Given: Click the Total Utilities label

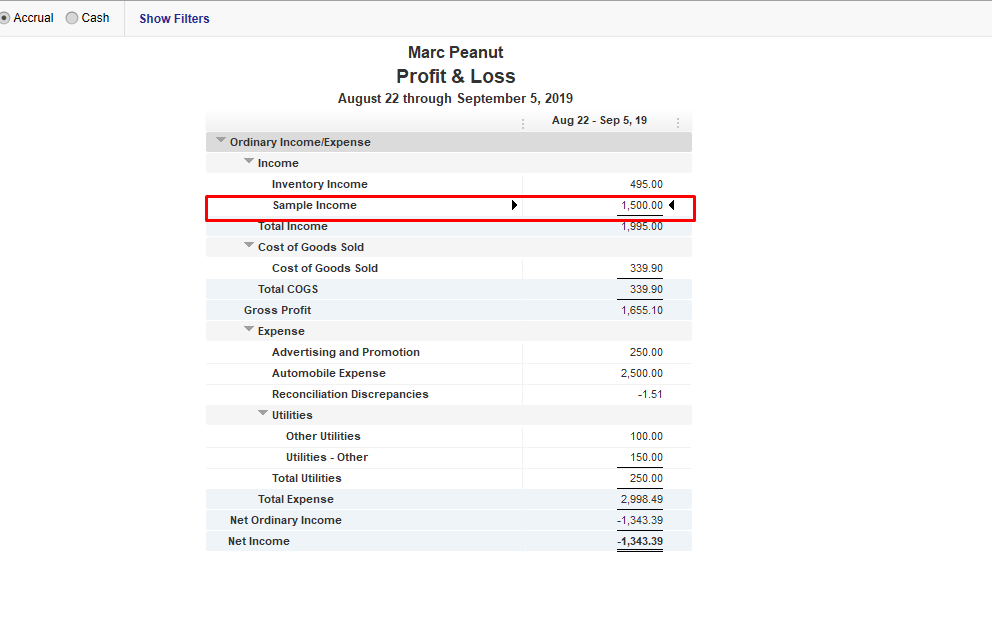Looking at the screenshot, I should point(306,478).
